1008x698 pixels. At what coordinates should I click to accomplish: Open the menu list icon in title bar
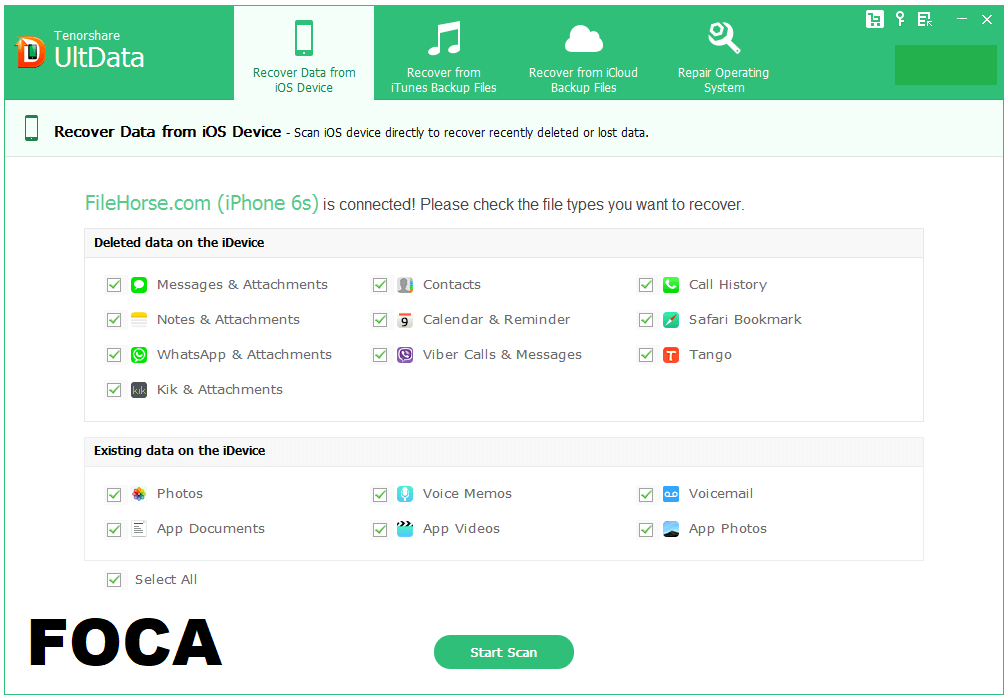tap(925, 19)
